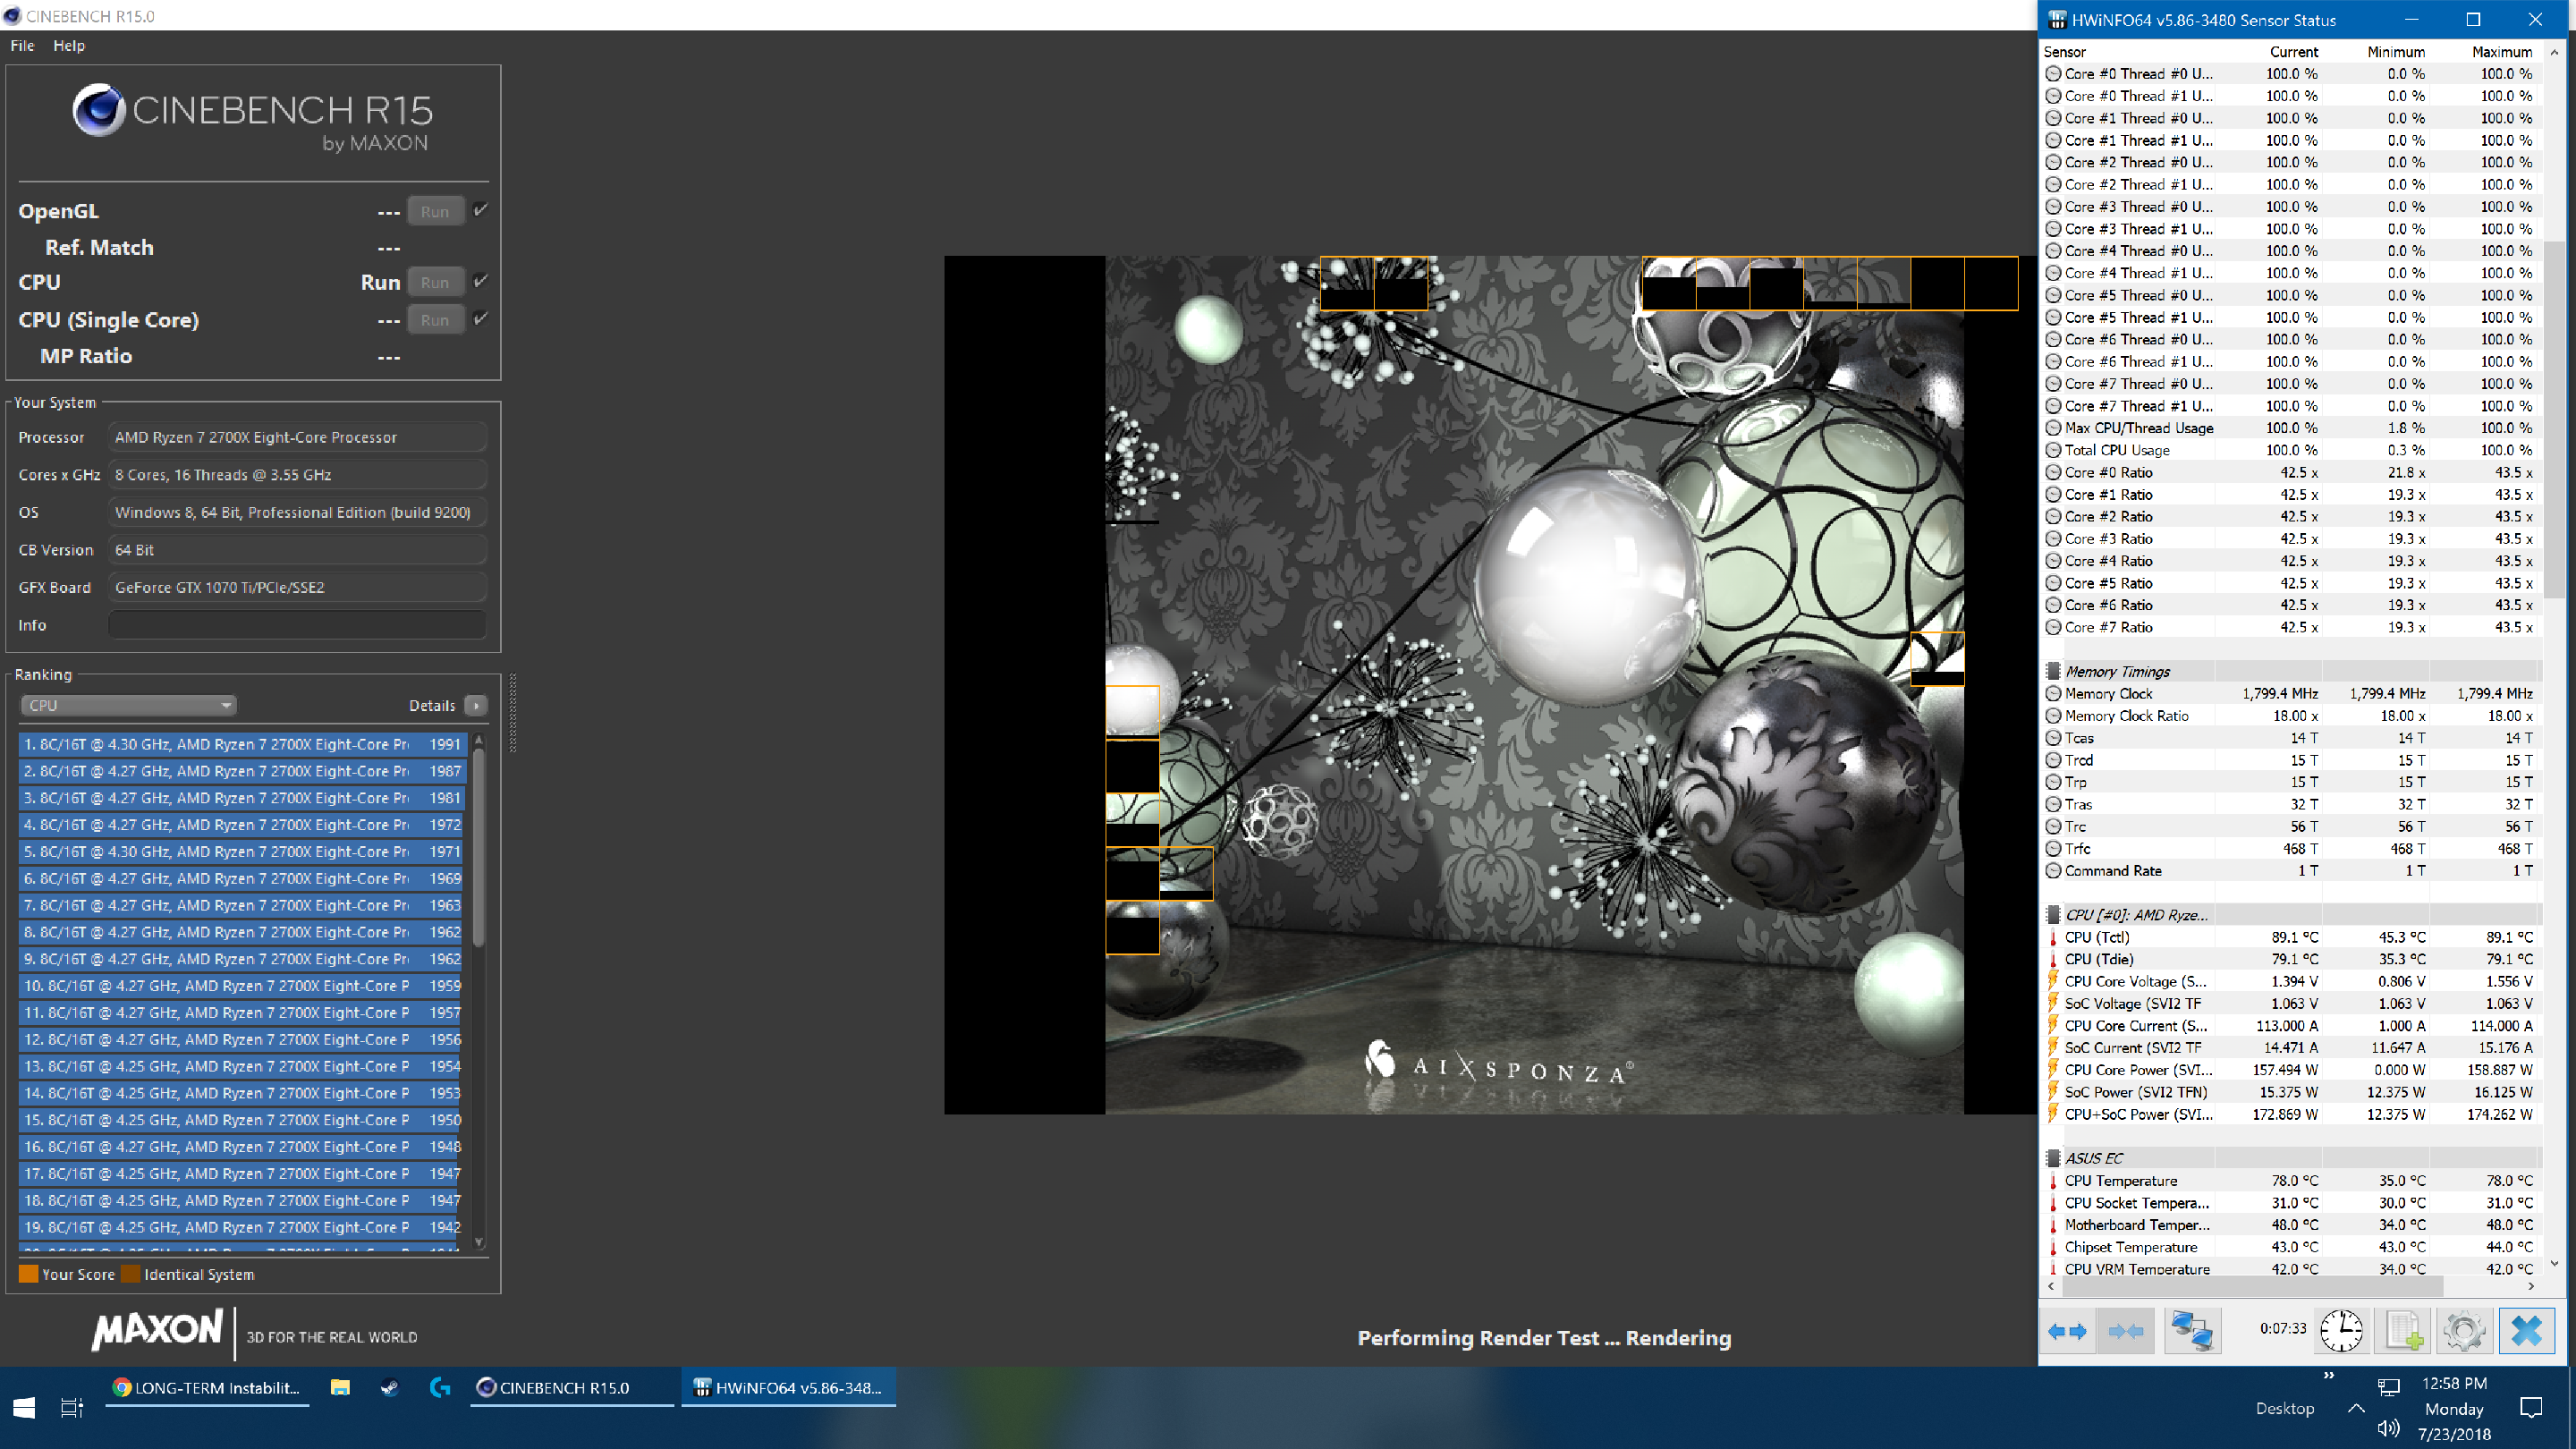
Task: Open the CPU ranking dropdown
Action: point(128,705)
